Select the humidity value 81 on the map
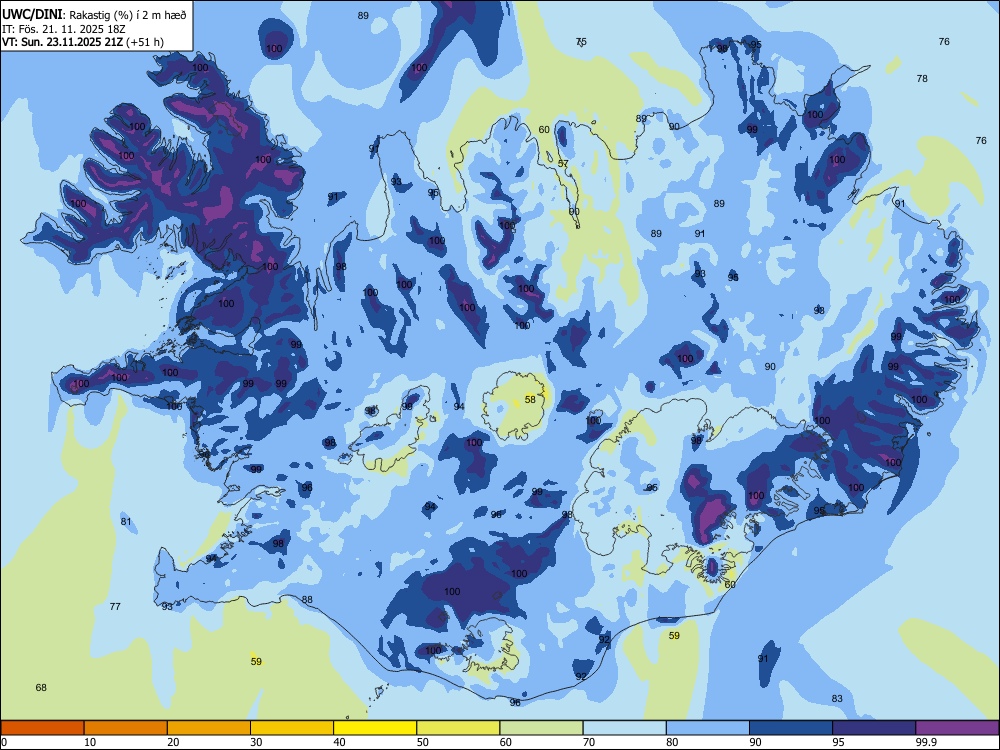This screenshot has width=1000, height=750. [x=126, y=522]
